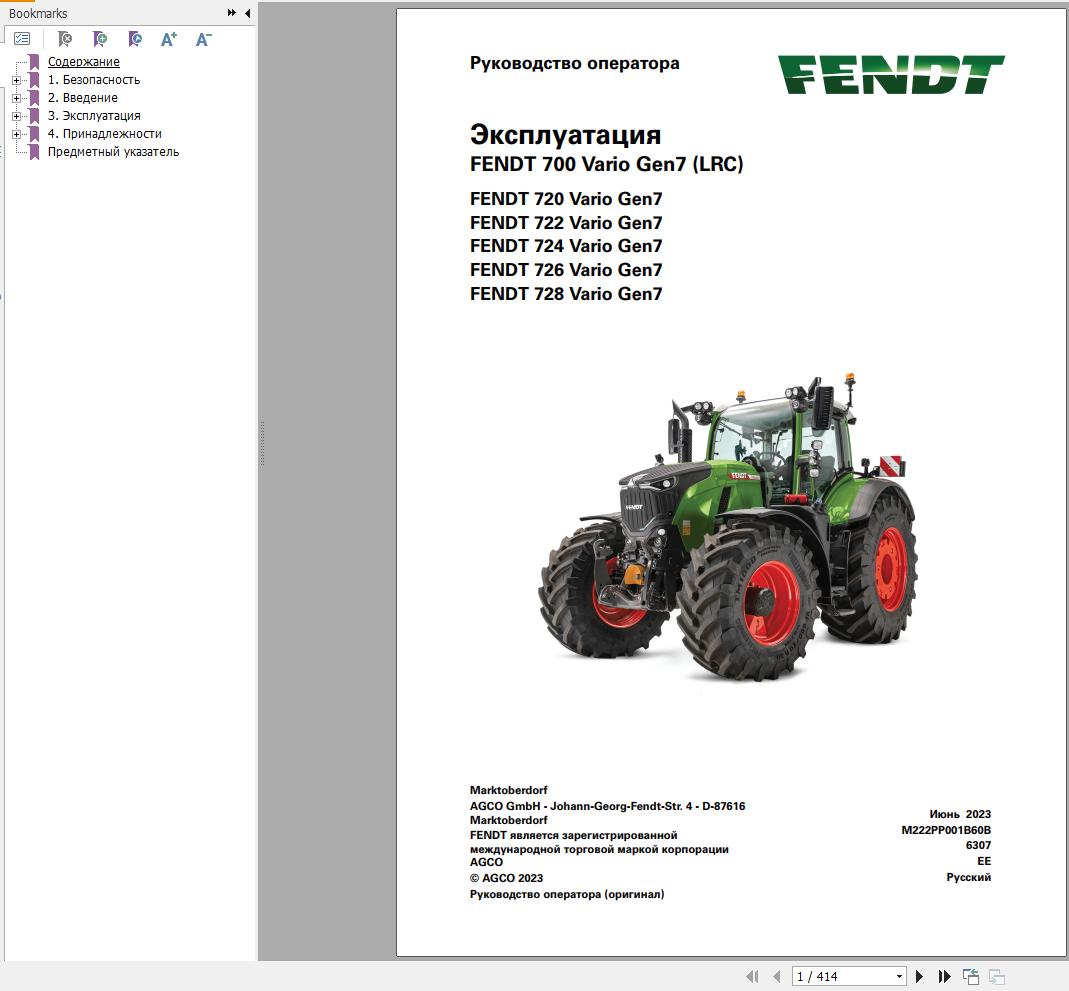The height and width of the screenshot is (991, 1069).
Task: Expand the '4. Принадлежности' bookmark
Action: (16, 134)
